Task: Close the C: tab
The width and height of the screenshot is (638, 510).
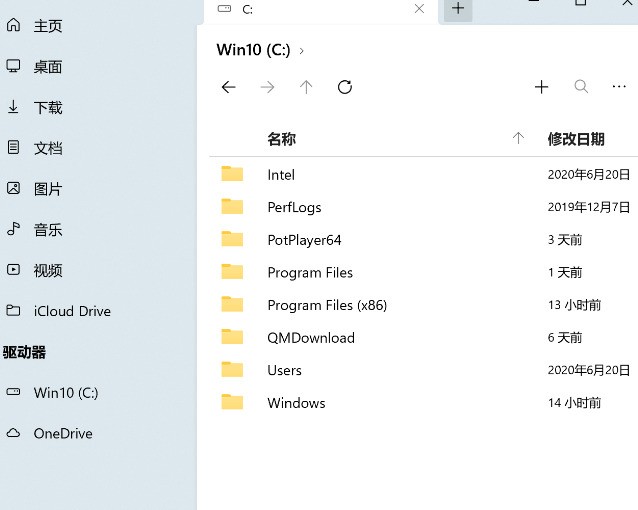Action: click(419, 9)
